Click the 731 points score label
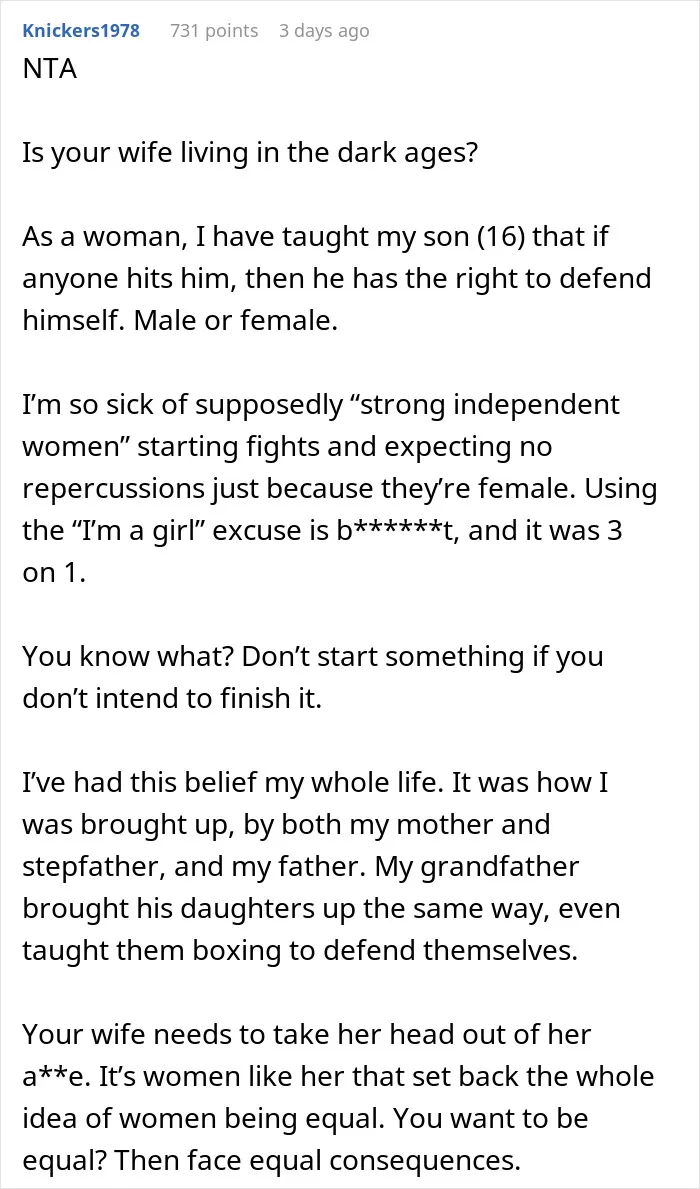 point(214,31)
